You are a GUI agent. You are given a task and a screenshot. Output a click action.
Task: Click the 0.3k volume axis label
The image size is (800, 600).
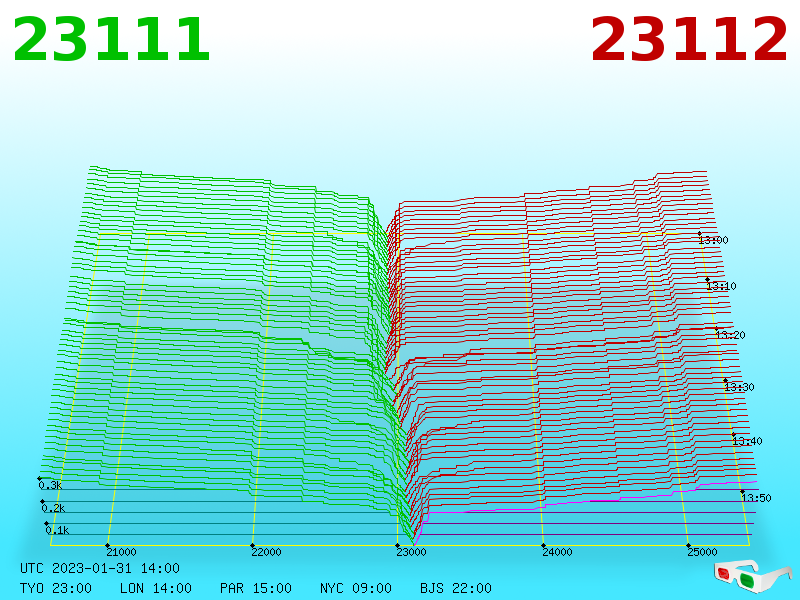coord(51,485)
